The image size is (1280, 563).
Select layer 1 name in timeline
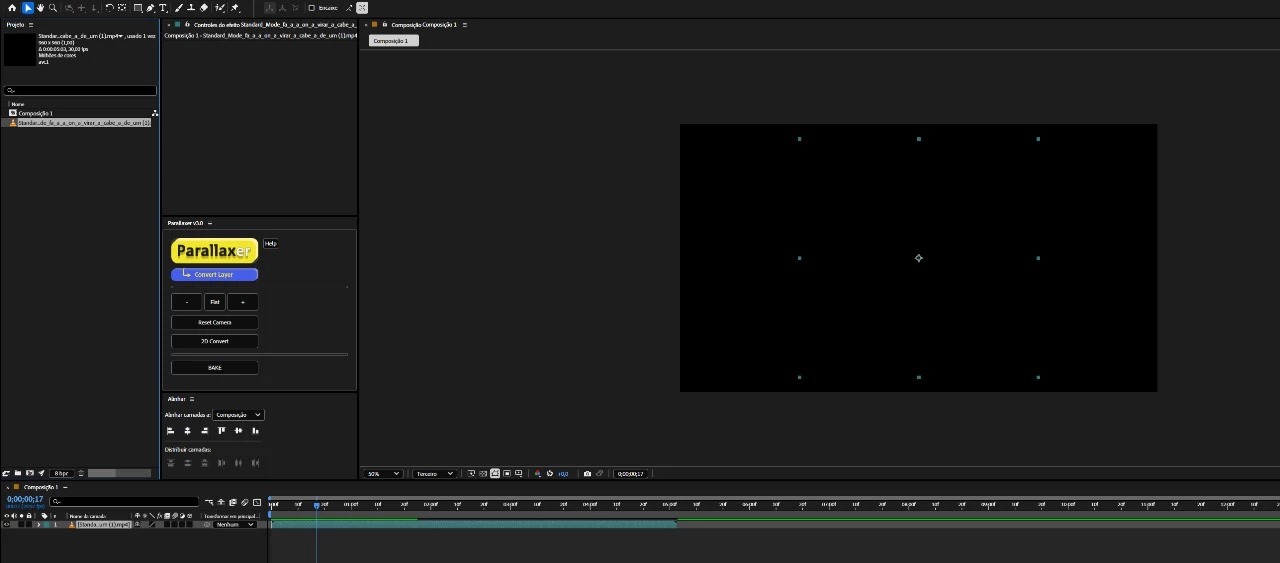[x=104, y=524]
